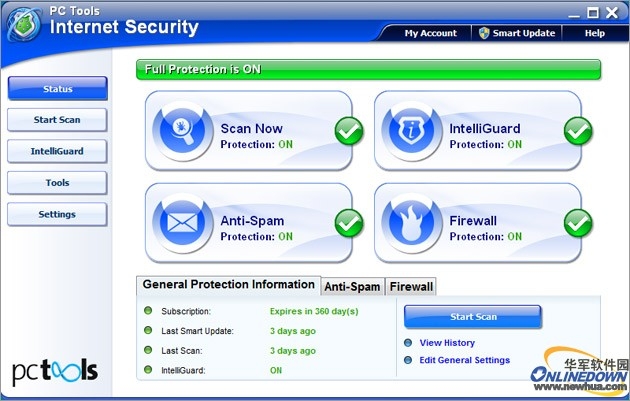Open IntelliGuard from the sidebar
The image size is (630, 401).
(x=57, y=151)
